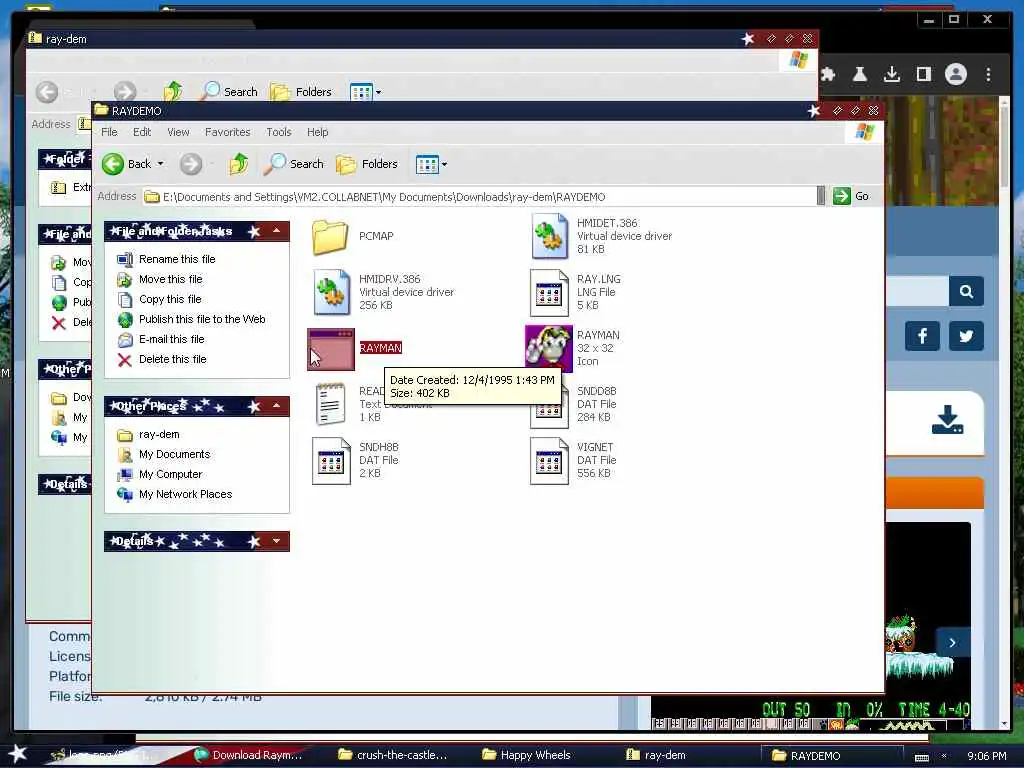Click the browser Extensions puzzle icon
The image size is (1024, 768).
click(828, 74)
